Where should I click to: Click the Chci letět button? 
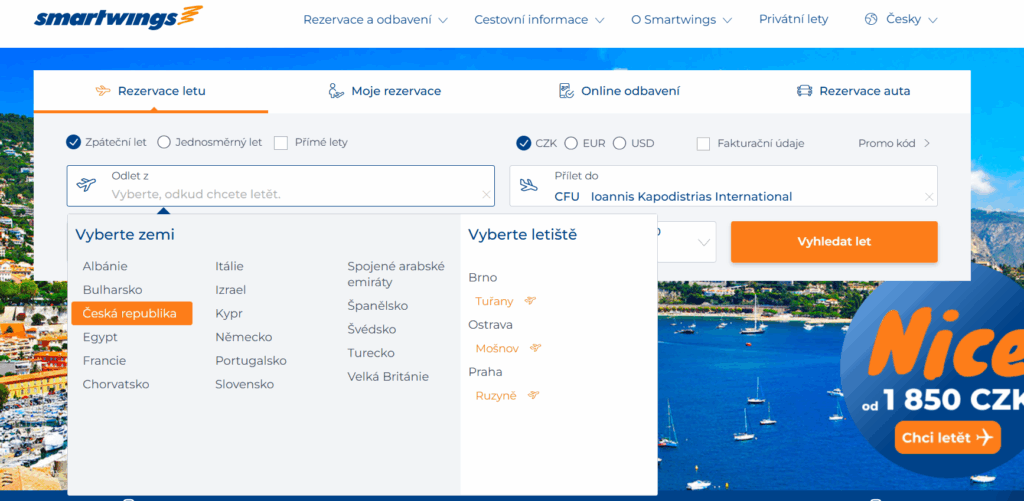click(948, 438)
